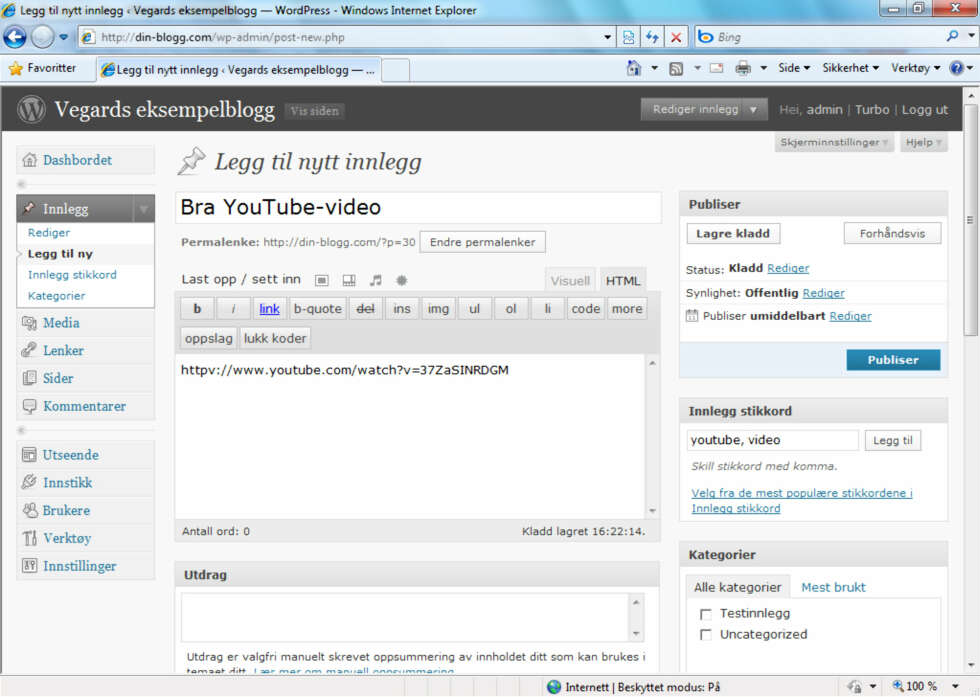The height and width of the screenshot is (697, 980).
Task: Click the Forhåndsvis button
Action: click(x=892, y=234)
